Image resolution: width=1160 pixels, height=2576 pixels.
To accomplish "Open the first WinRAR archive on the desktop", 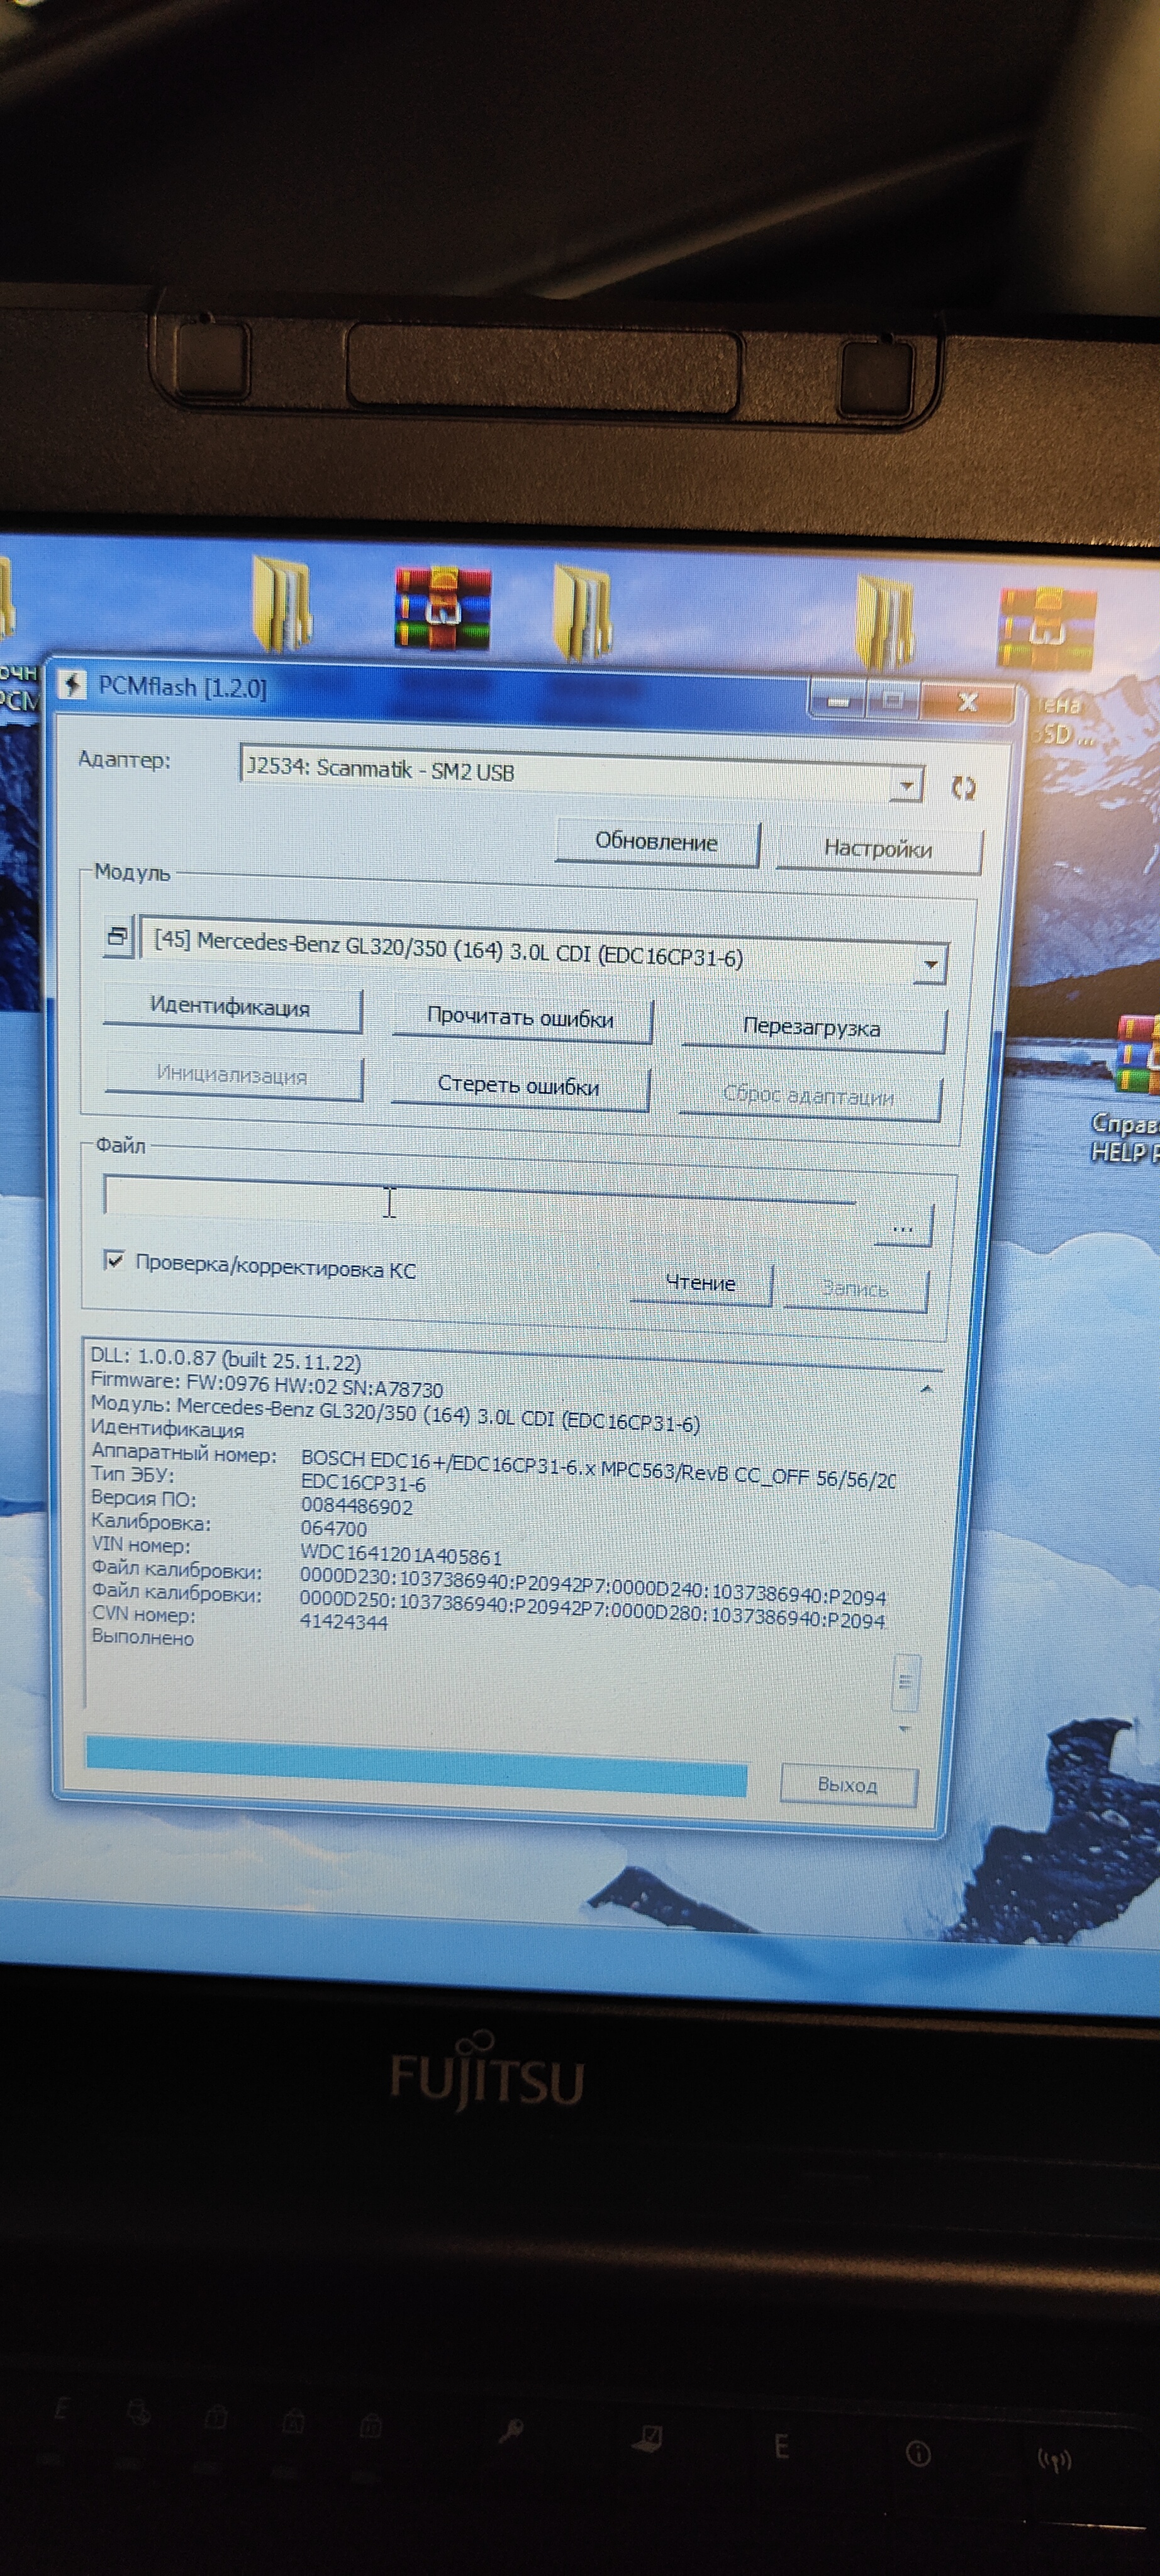I will point(442,609).
